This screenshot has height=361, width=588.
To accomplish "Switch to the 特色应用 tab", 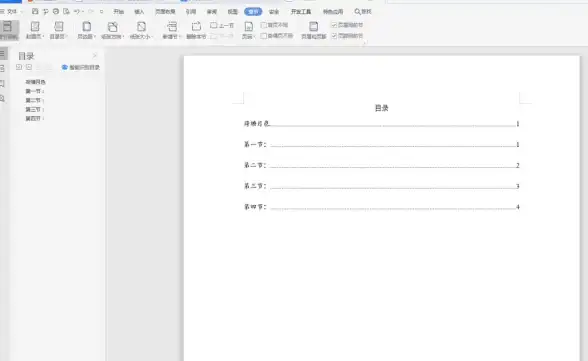I will 333,12.
